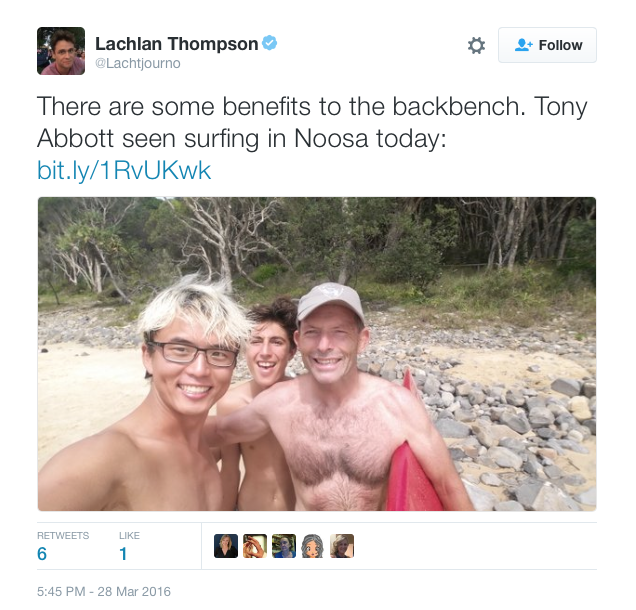Follow Lachlan Thompson
This screenshot has width=636, height=610.
547,45
